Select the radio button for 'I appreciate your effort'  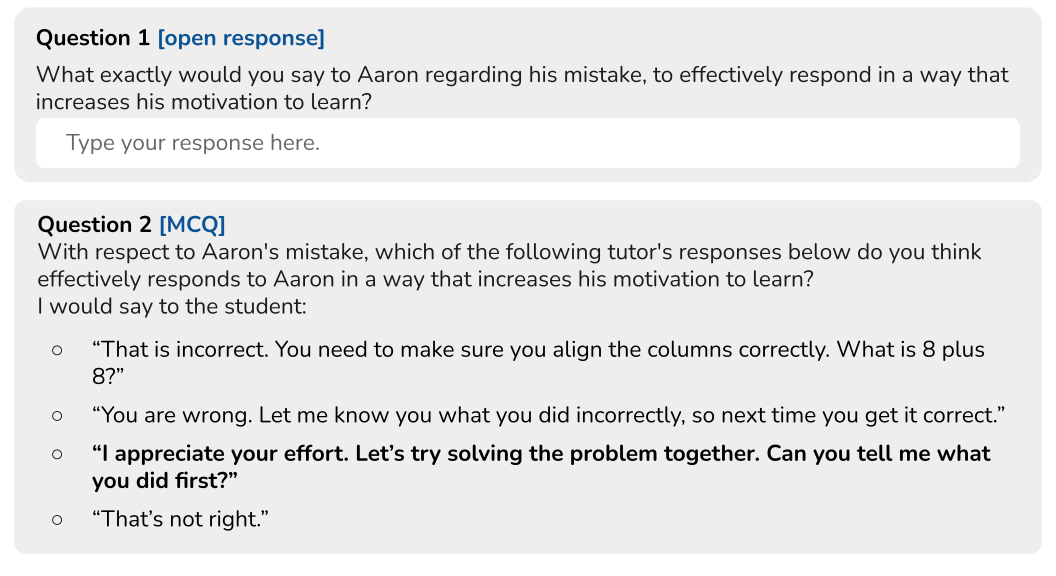[x=57, y=454]
